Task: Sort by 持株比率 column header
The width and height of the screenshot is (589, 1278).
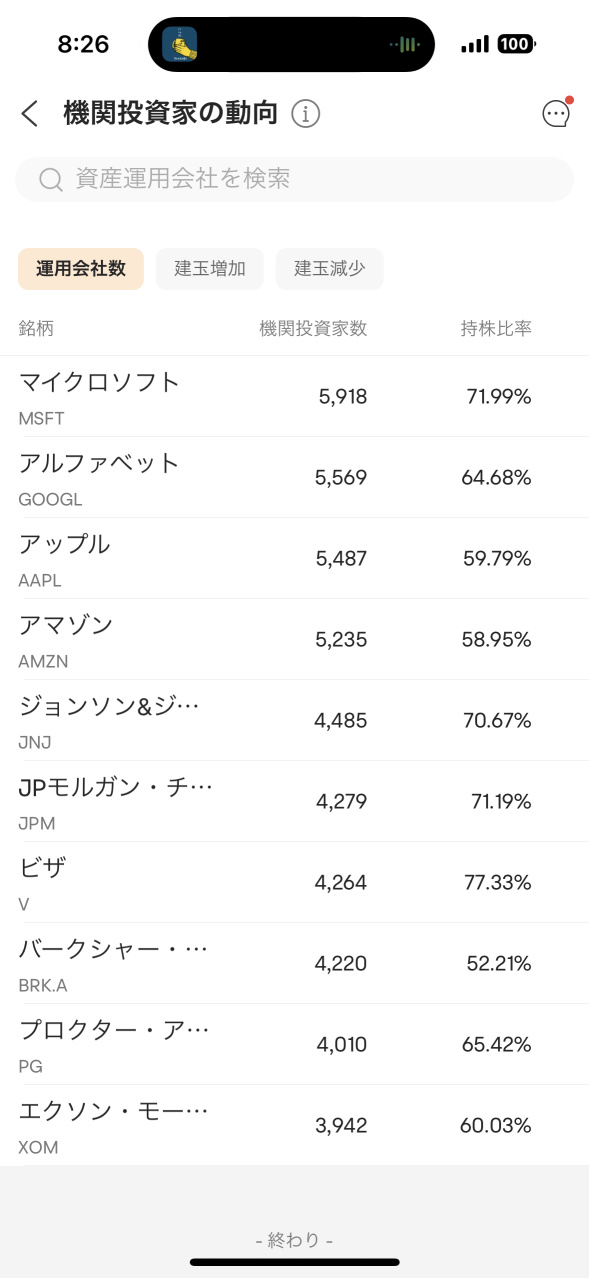Action: pyautogui.click(x=496, y=329)
